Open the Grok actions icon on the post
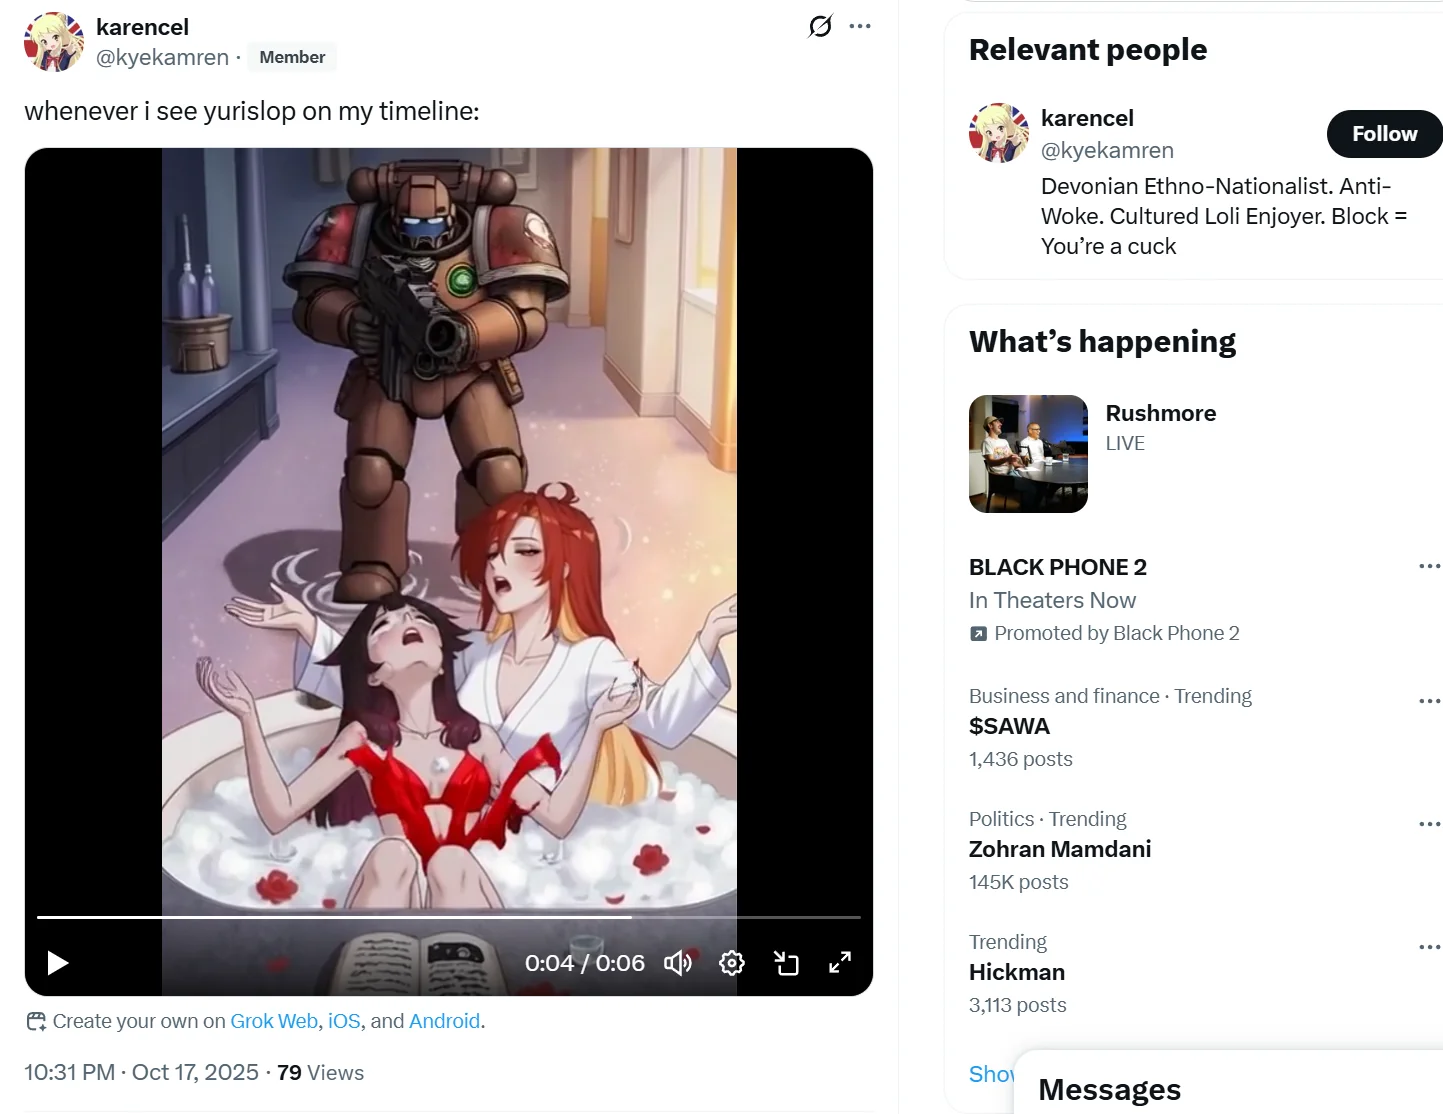1443x1114 pixels. (x=820, y=26)
